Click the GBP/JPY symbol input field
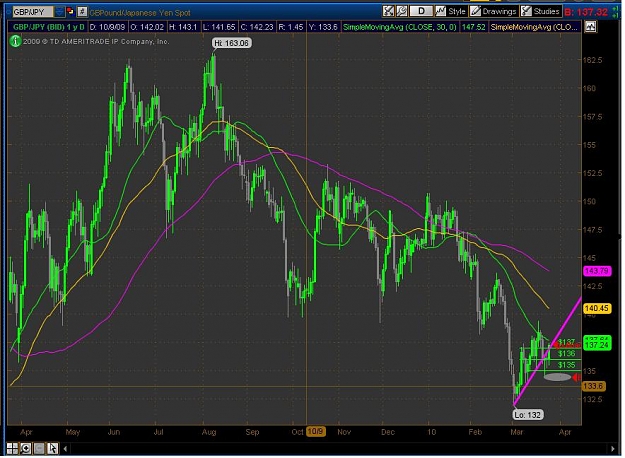Image resolution: width=625 pixels, height=458 pixels. [x=32, y=12]
